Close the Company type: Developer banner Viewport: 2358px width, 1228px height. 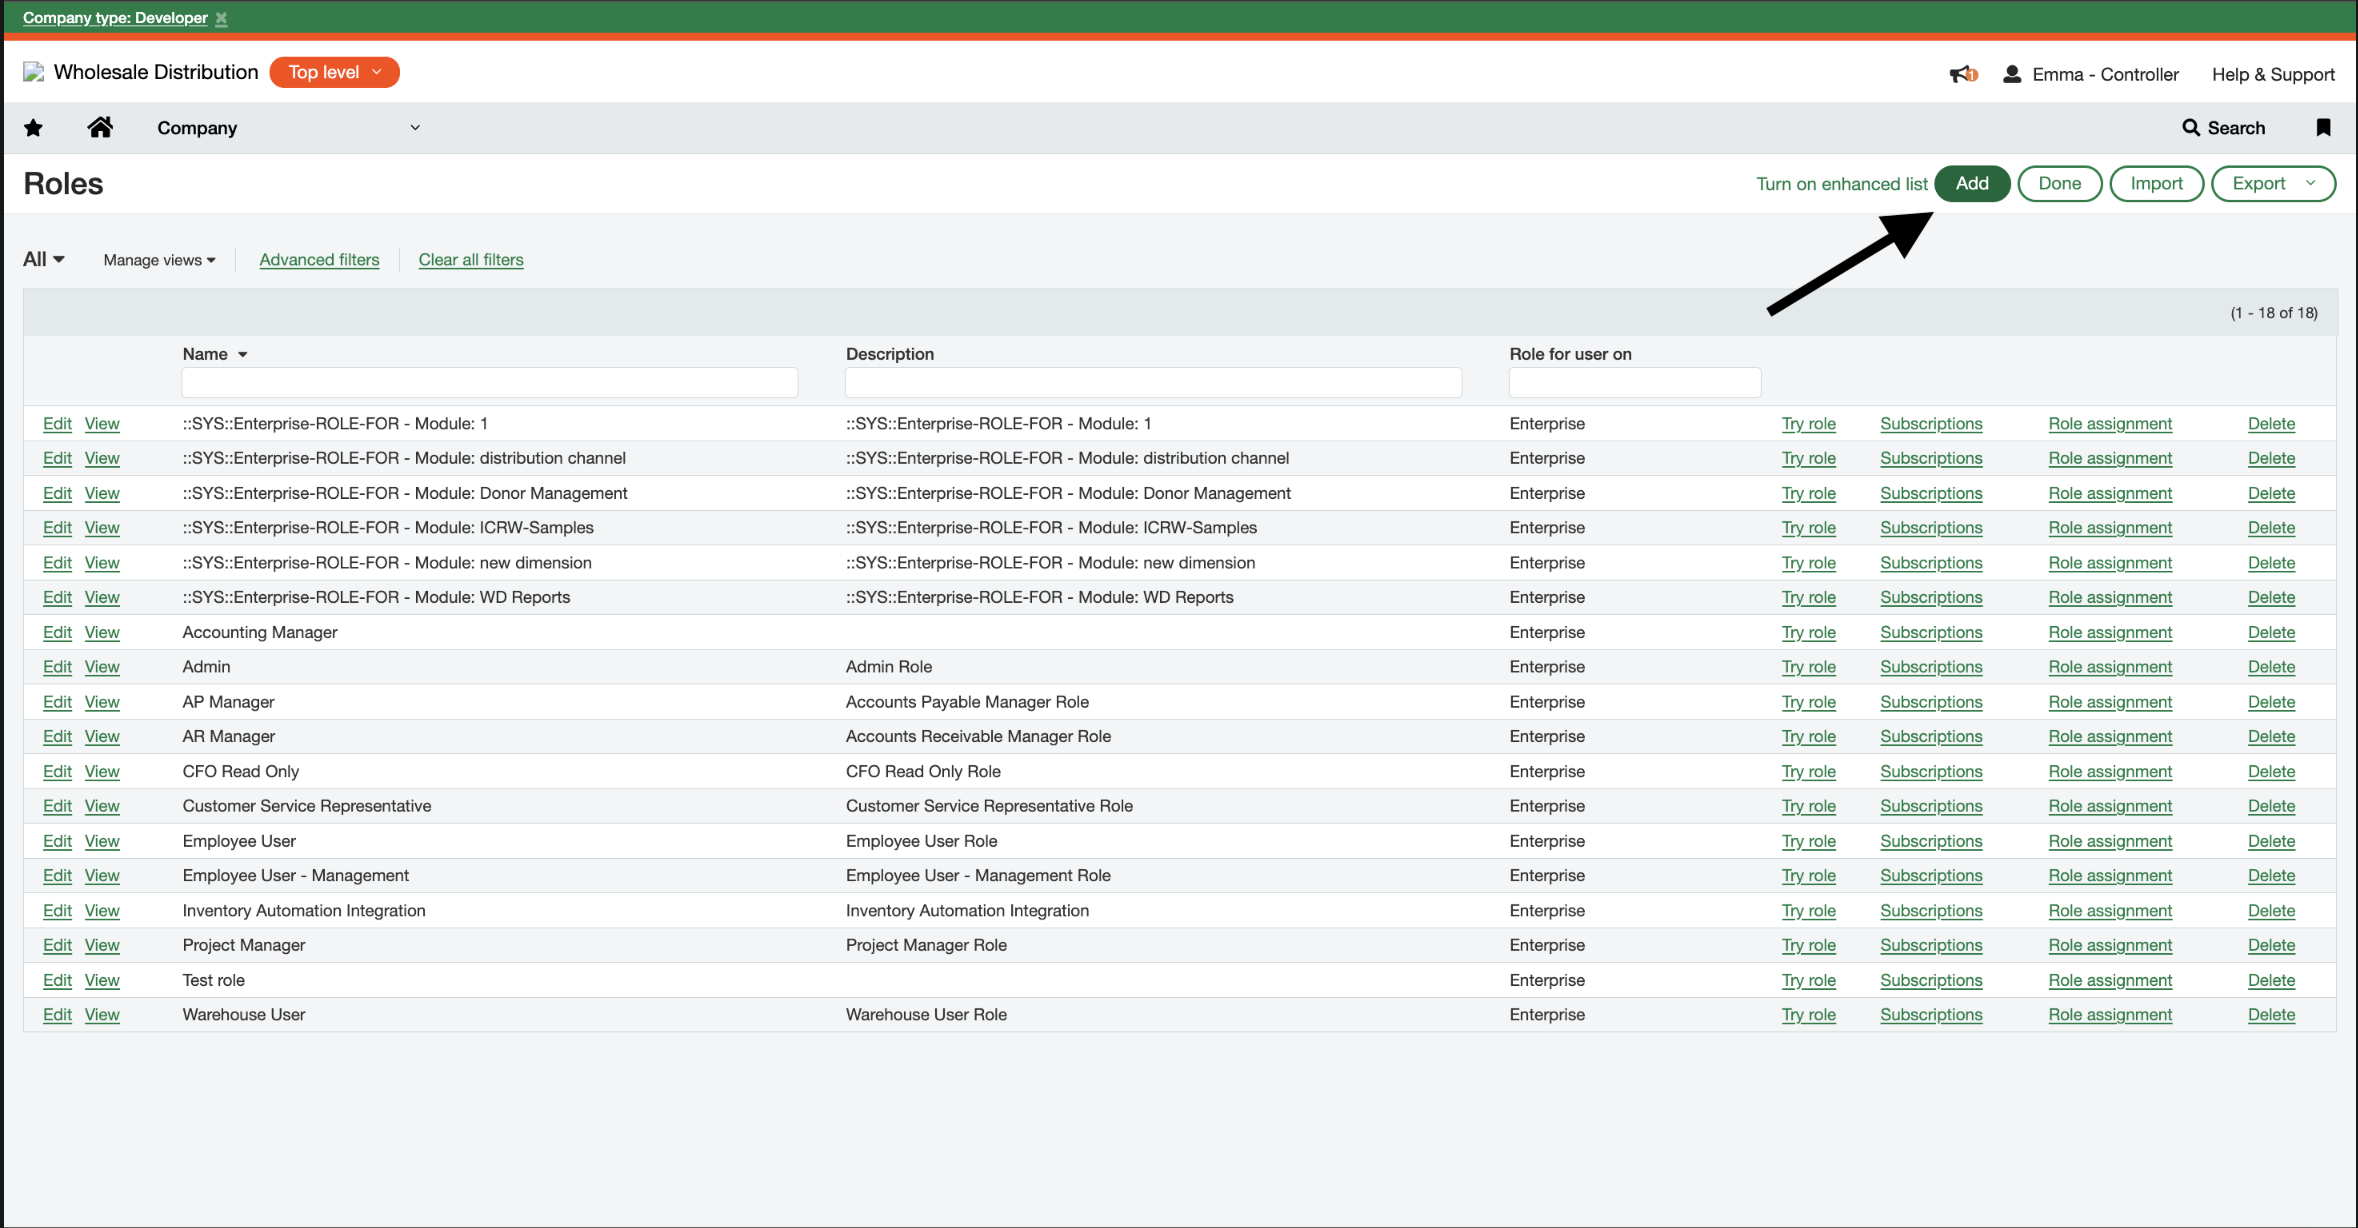point(221,18)
